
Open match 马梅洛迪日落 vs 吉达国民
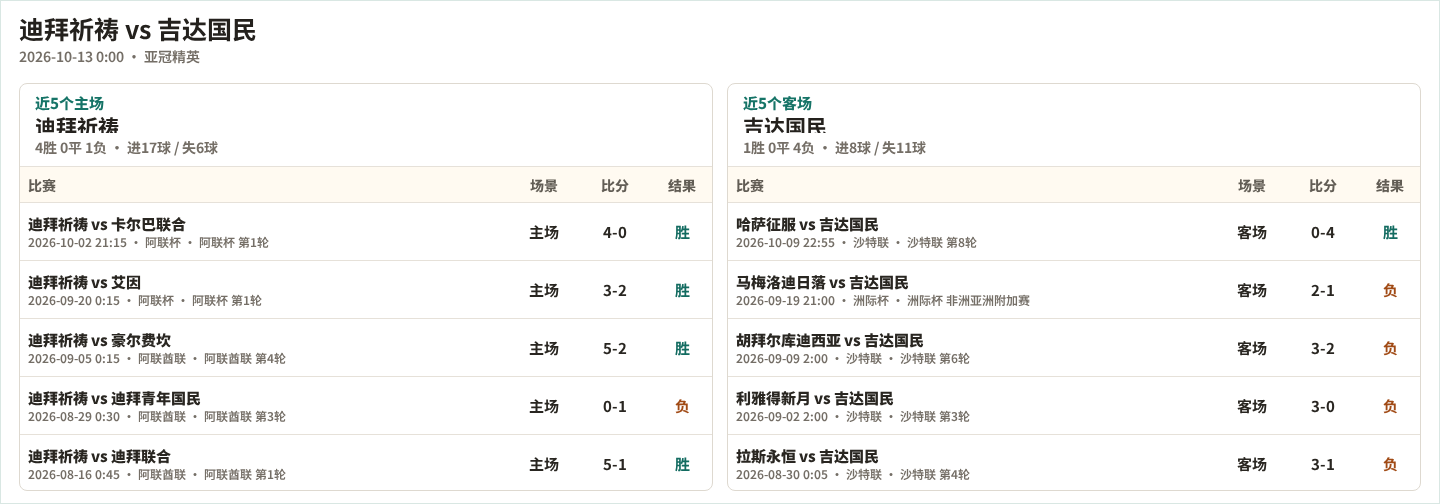(822, 282)
